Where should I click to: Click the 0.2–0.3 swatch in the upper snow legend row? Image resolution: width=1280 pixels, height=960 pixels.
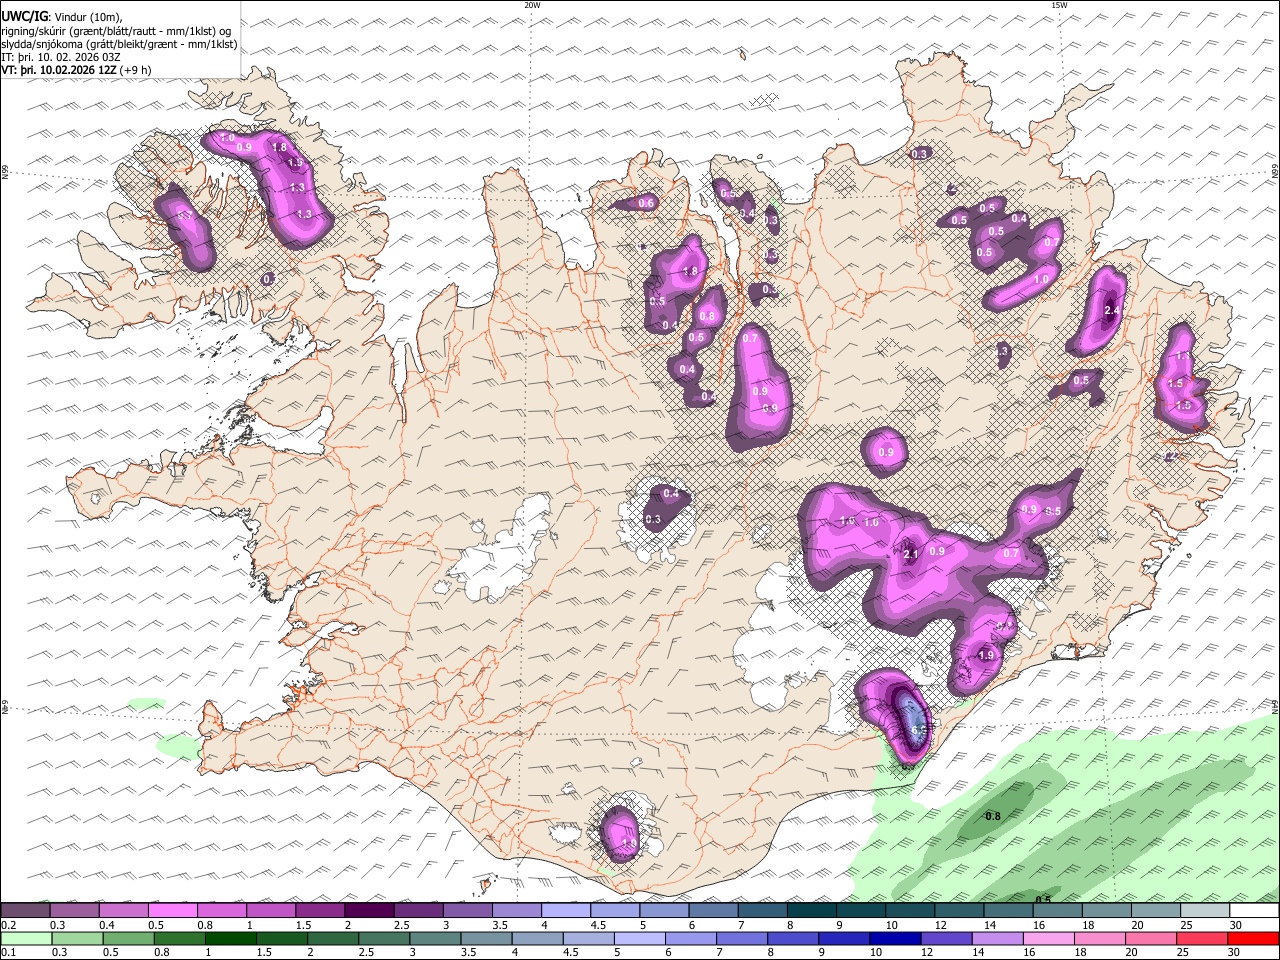tap(25, 911)
